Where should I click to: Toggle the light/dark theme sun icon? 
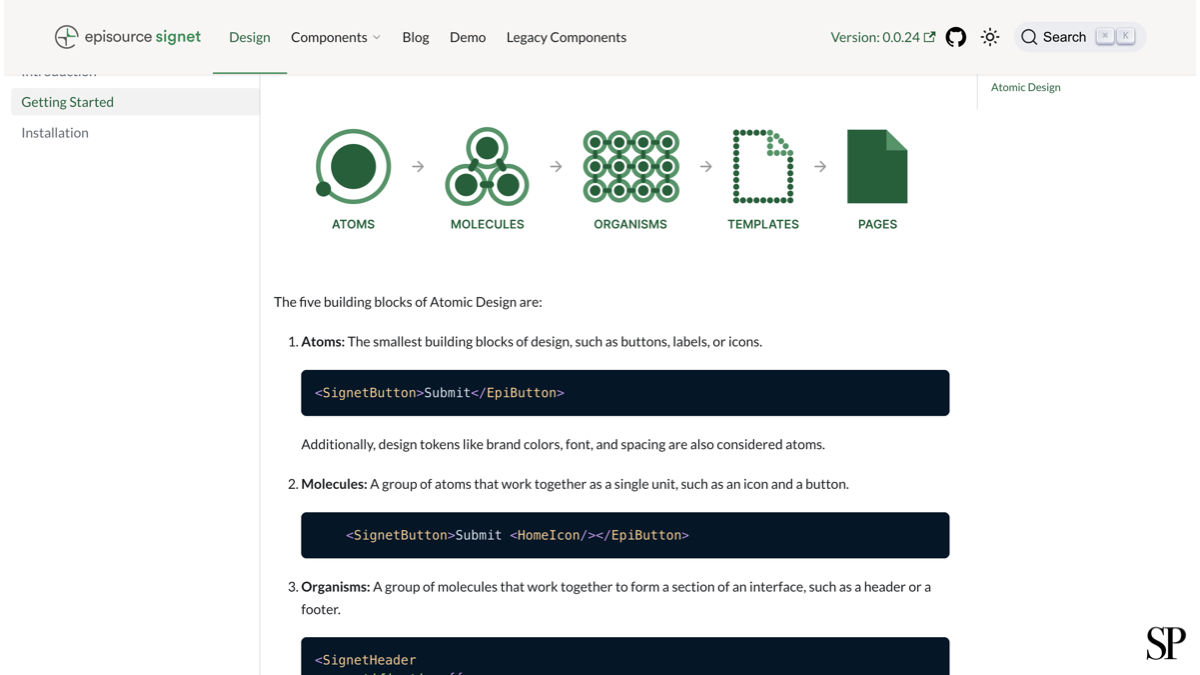(990, 37)
